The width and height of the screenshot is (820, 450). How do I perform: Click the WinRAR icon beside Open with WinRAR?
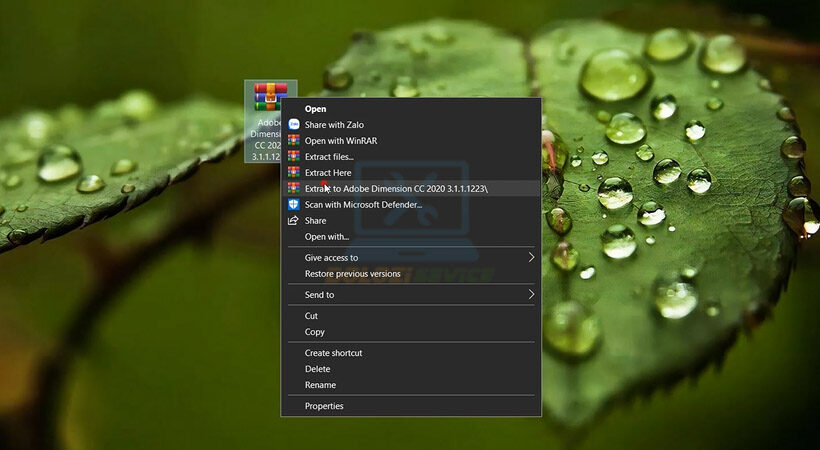click(x=294, y=140)
